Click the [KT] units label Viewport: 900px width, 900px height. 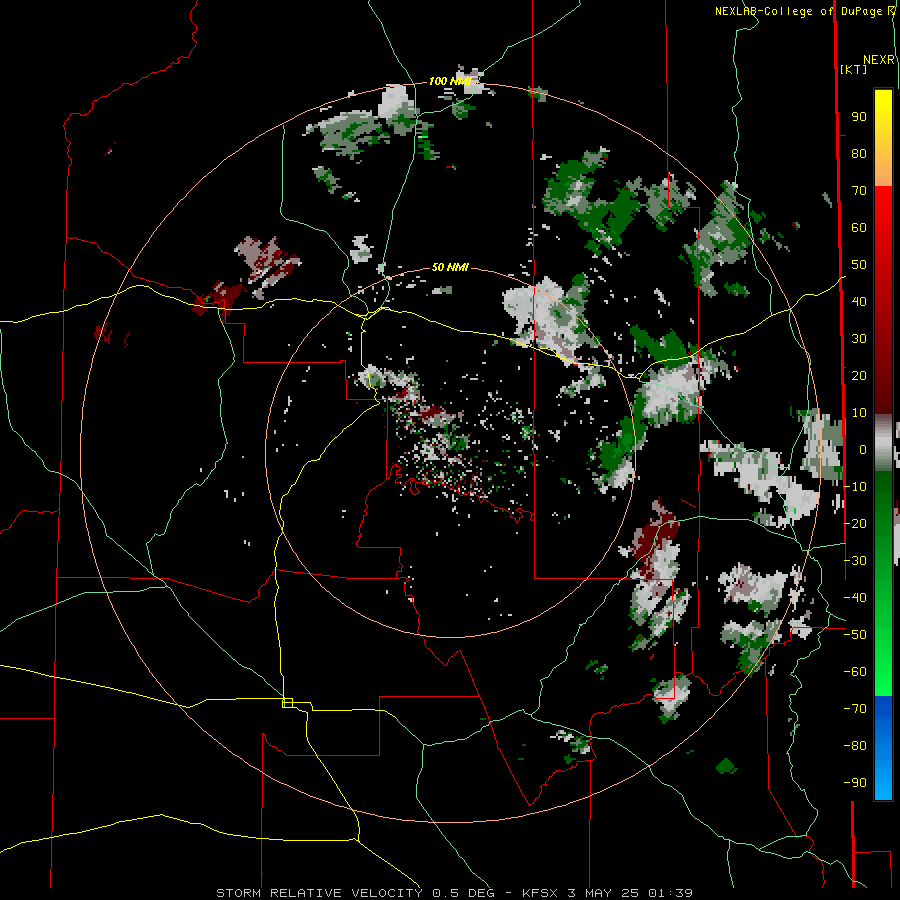854,69
